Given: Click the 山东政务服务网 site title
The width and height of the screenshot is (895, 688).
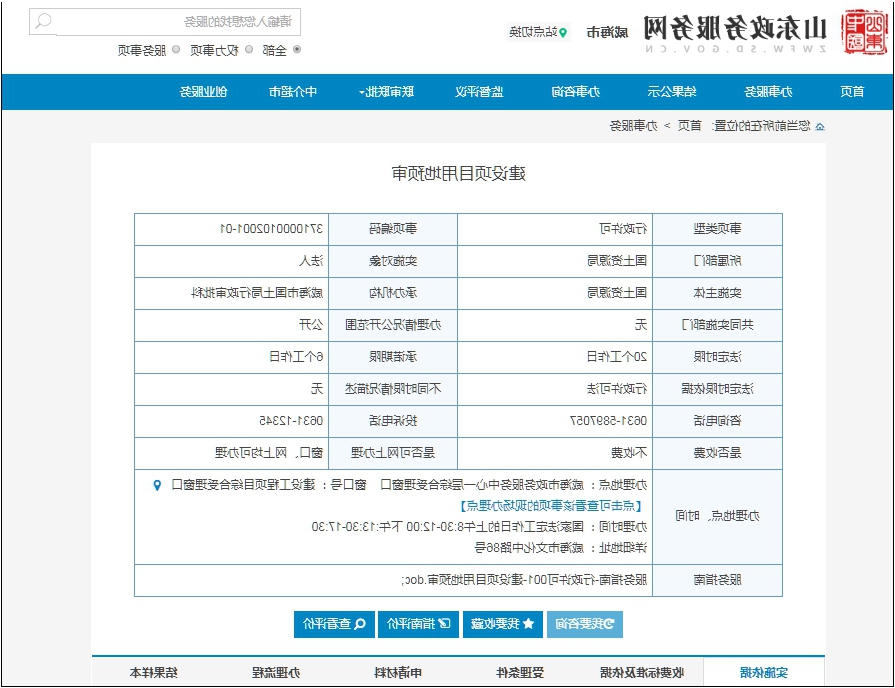Looking at the screenshot, I should [735, 28].
